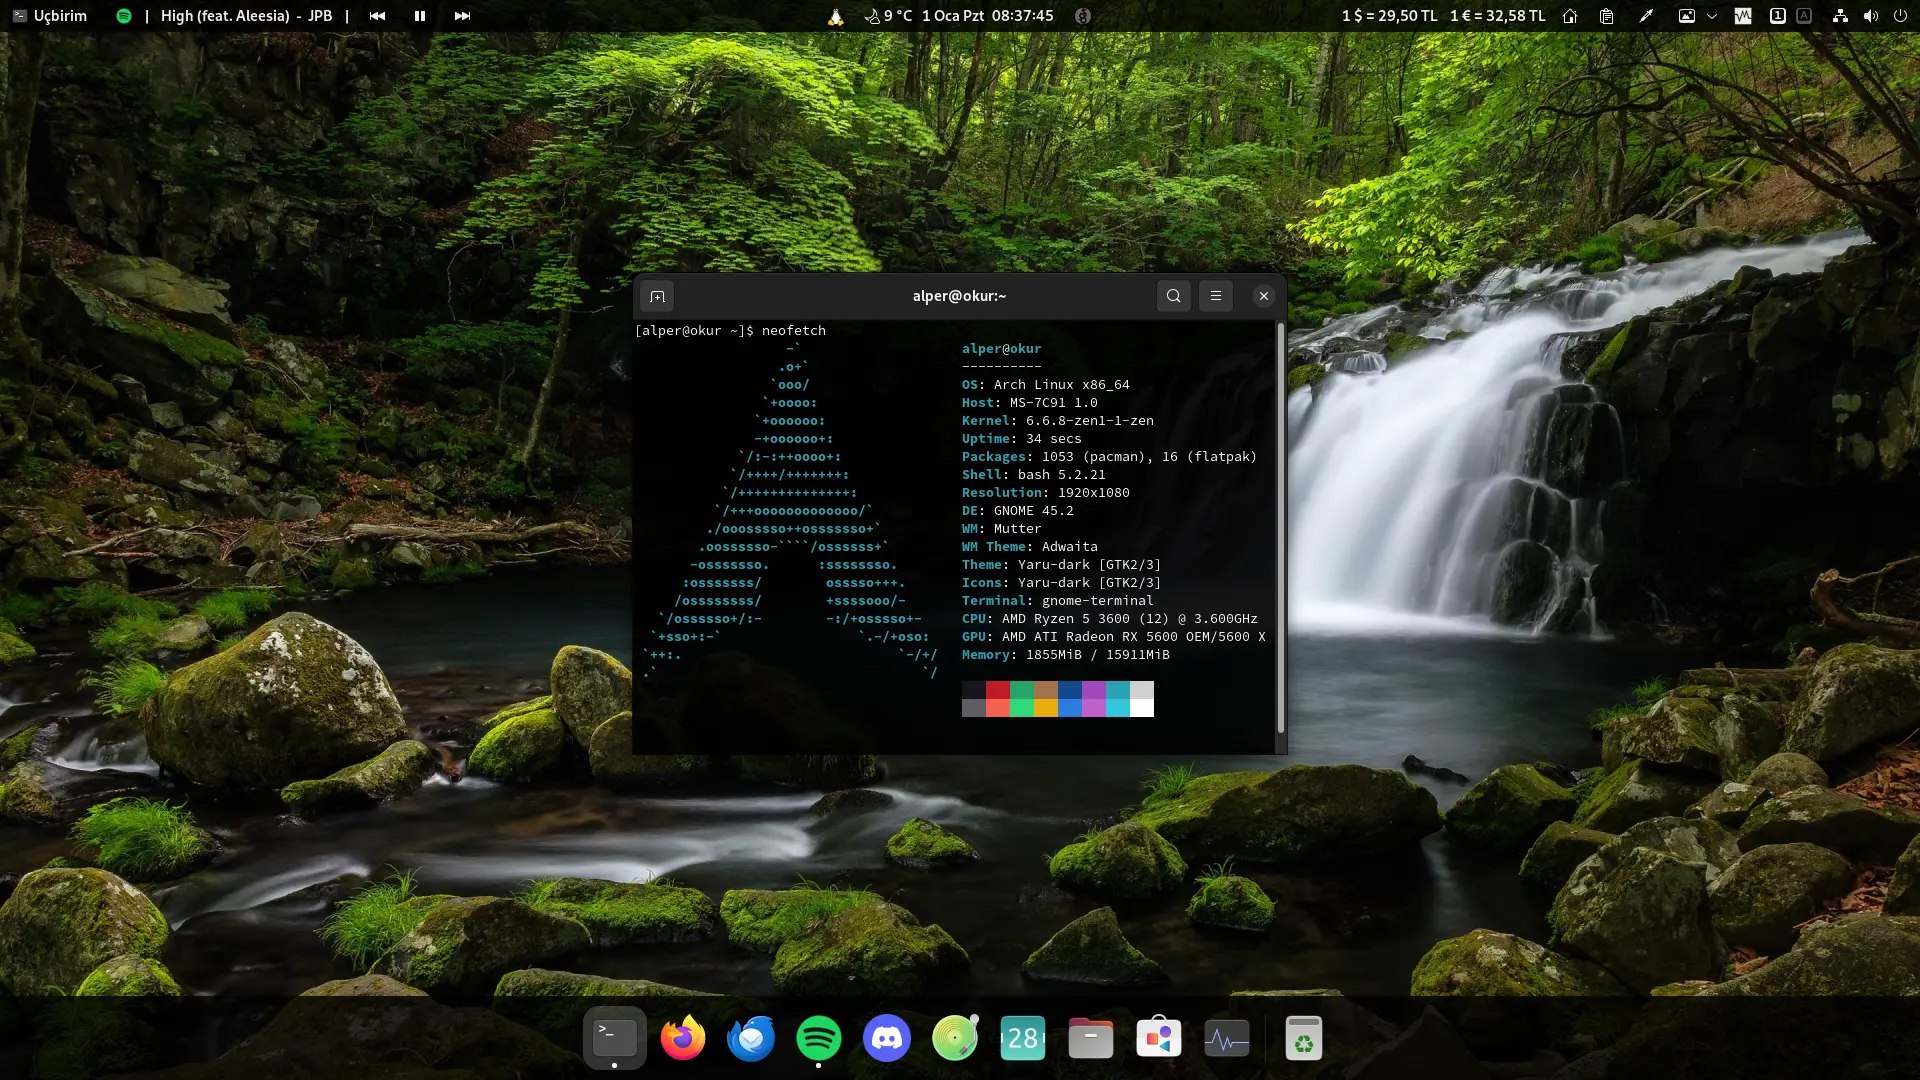Open the clock and calendar menu
This screenshot has width=1920, height=1080.
tap(987, 16)
